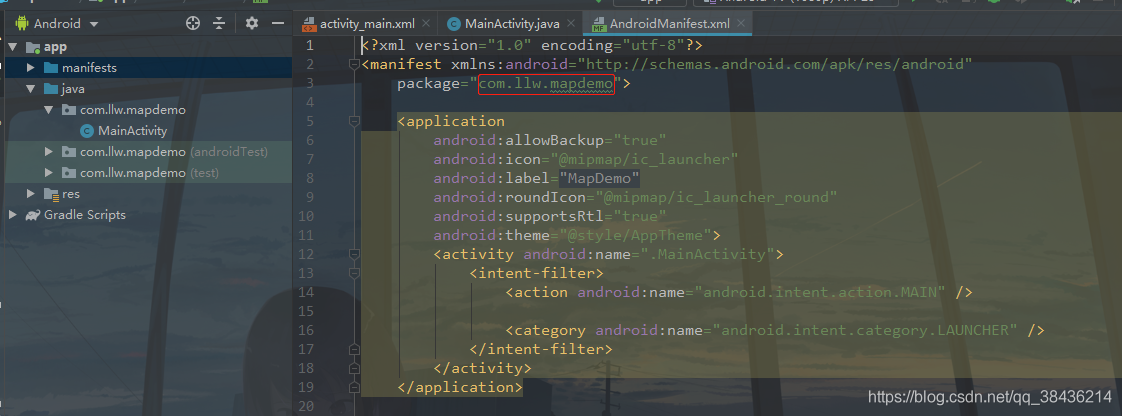
Task: Open the Project panel gear settings
Action: point(252,23)
